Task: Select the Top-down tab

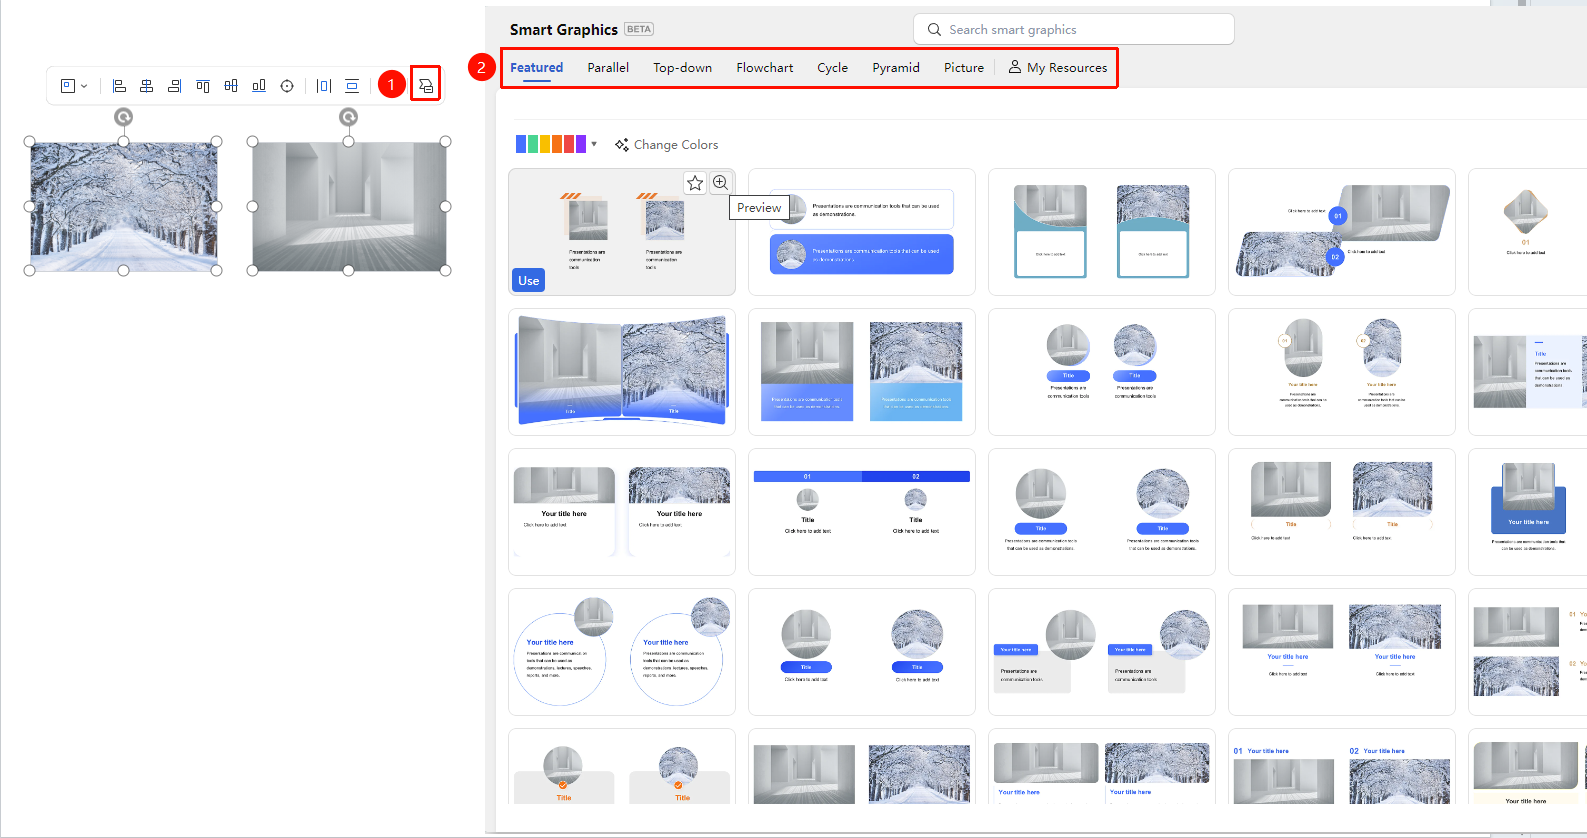Action: (x=683, y=68)
